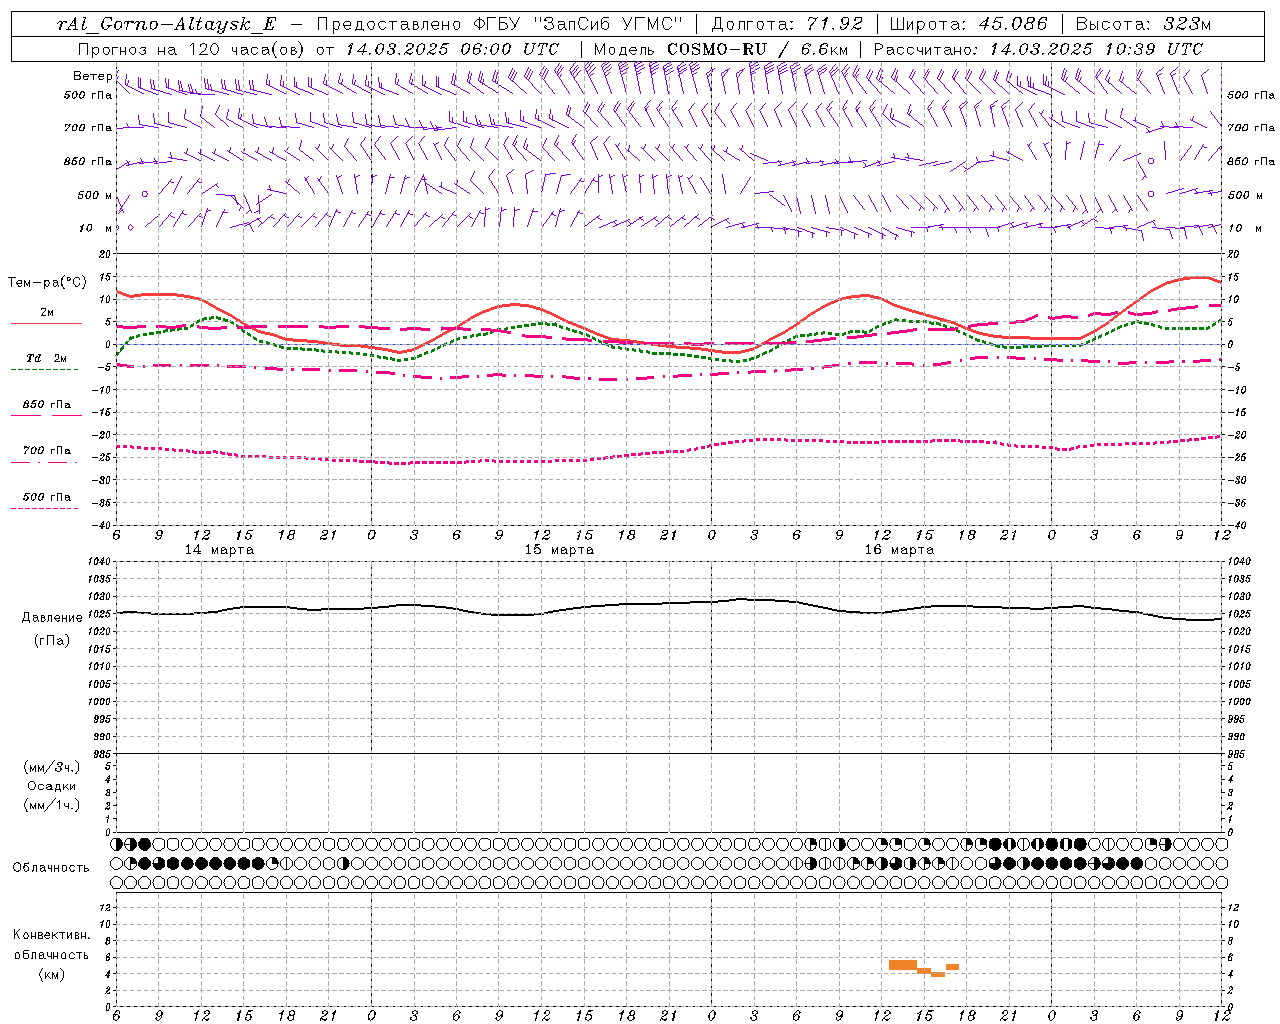The height and width of the screenshot is (1024, 1280).
Task: Click the dashed line sample under 500 гПа legend
Action: tap(45, 509)
